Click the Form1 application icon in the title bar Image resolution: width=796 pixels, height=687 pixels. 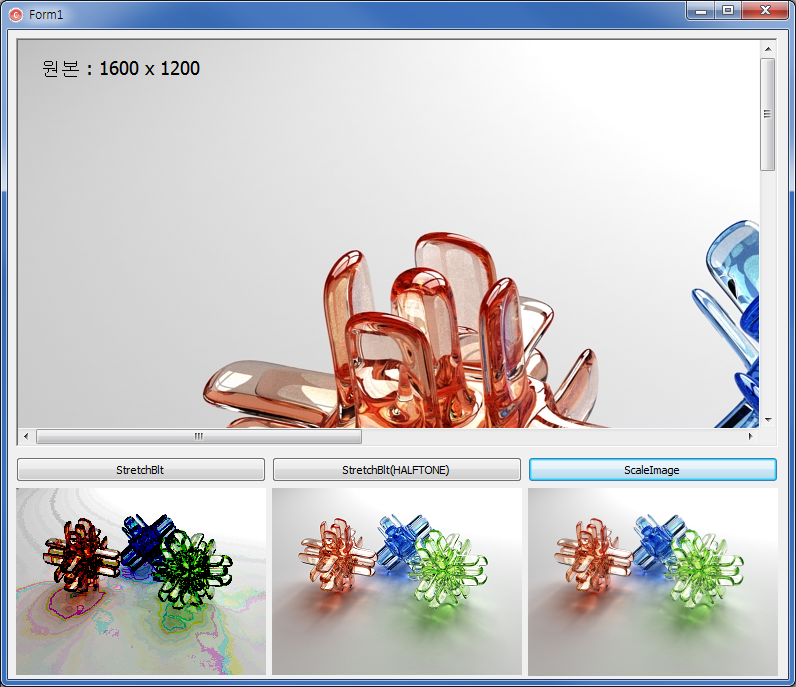coord(16,15)
